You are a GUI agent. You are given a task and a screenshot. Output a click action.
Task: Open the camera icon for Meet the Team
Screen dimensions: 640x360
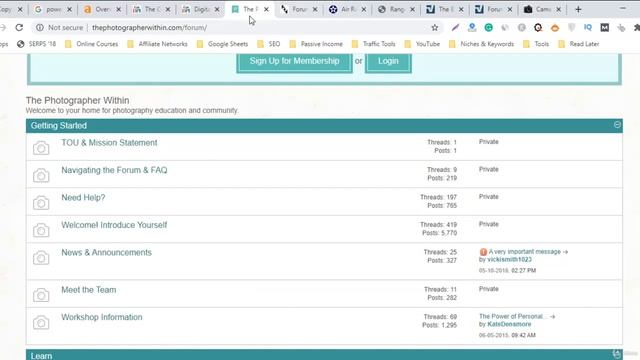(41, 295)
